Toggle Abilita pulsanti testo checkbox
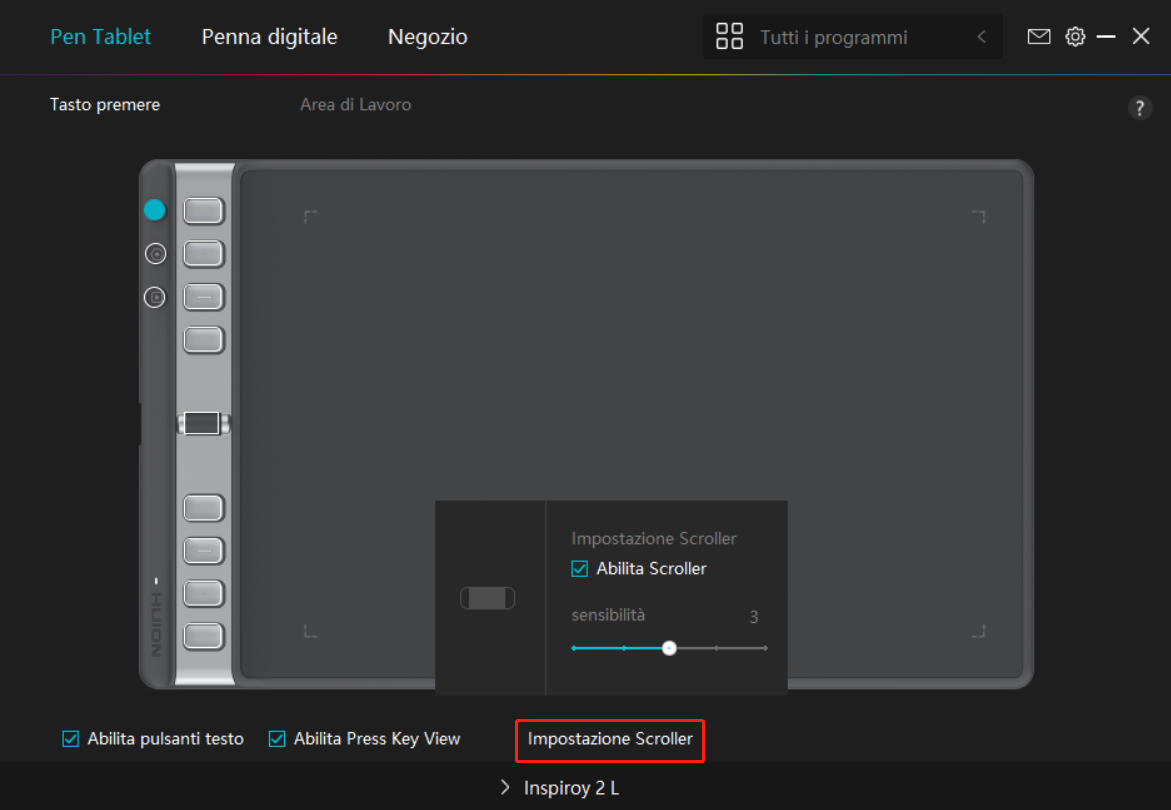1171x810 pixels. click(70, 739)
